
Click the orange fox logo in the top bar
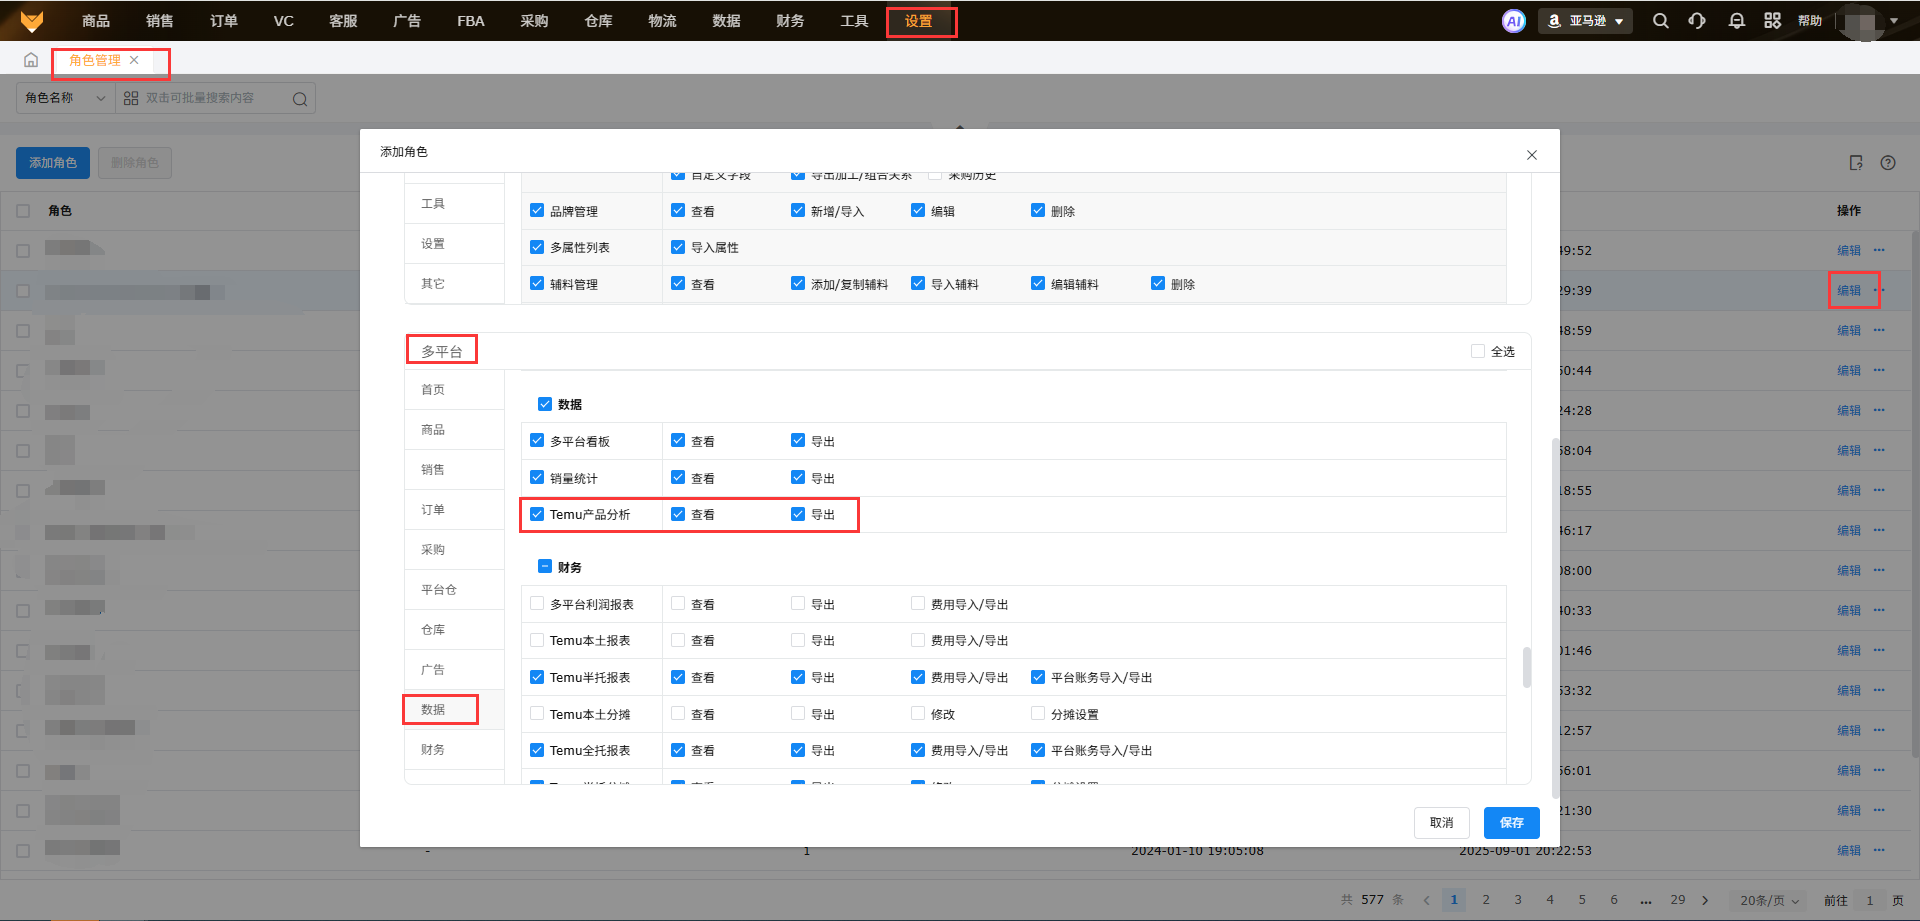[x=32, y=20]
